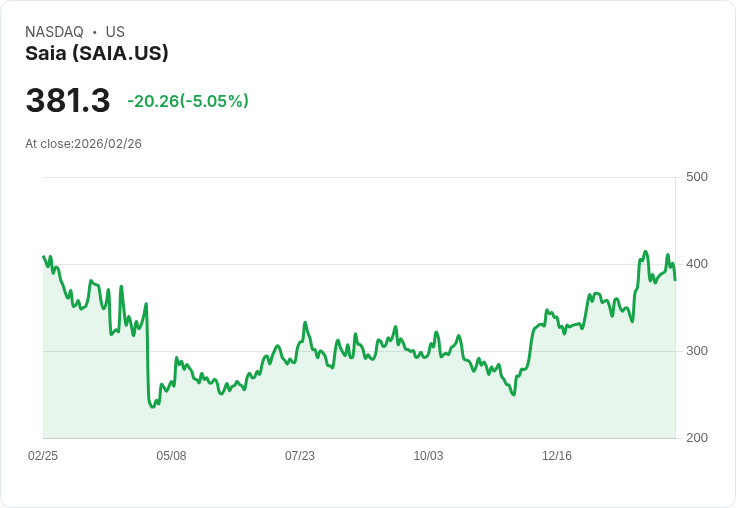Viewport: 736px width, 508px height.
Task: Click the US market label
Action: point(115,32)
